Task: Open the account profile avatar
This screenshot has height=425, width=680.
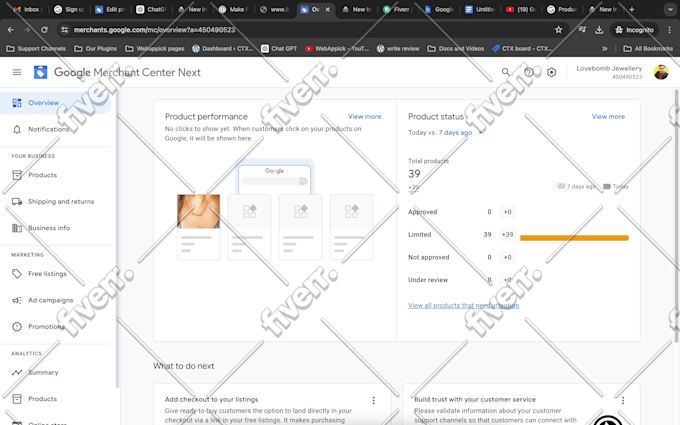Action: pos(660,72)
